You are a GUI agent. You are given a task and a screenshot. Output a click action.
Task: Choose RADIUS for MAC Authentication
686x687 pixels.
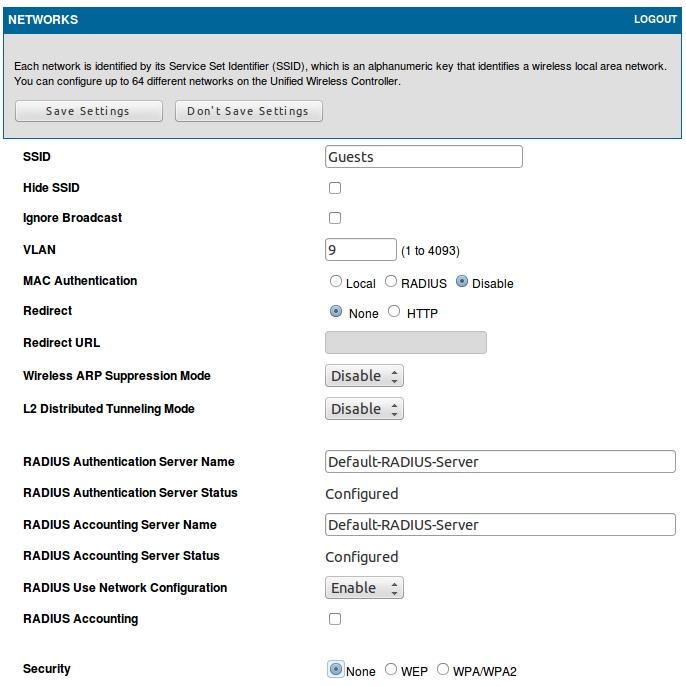pos(391,282)
